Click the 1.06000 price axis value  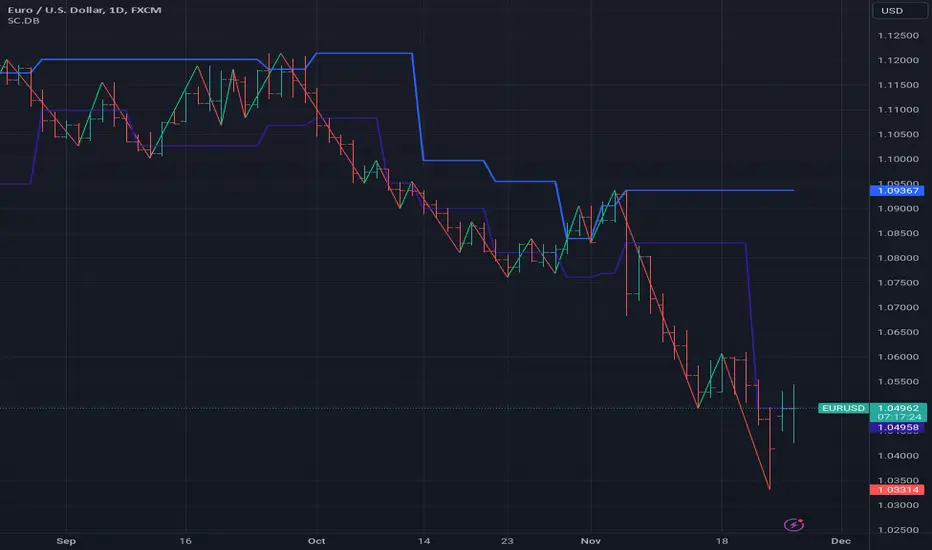[898, 357]
